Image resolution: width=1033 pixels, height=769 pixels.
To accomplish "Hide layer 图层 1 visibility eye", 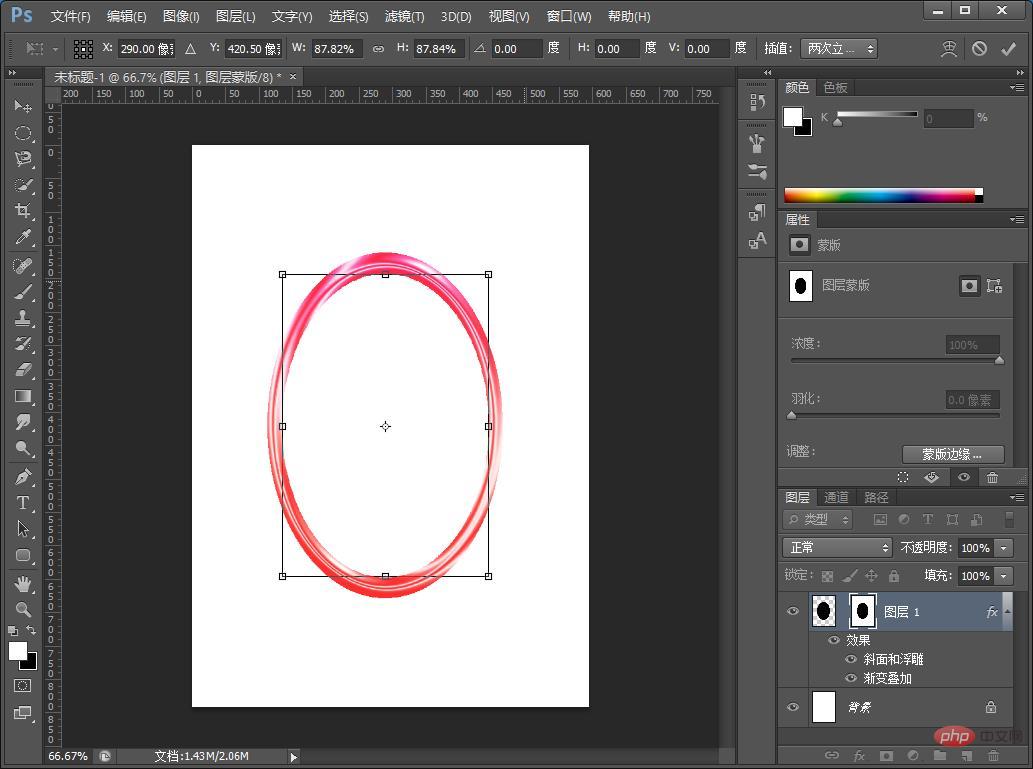I will 793,611.
